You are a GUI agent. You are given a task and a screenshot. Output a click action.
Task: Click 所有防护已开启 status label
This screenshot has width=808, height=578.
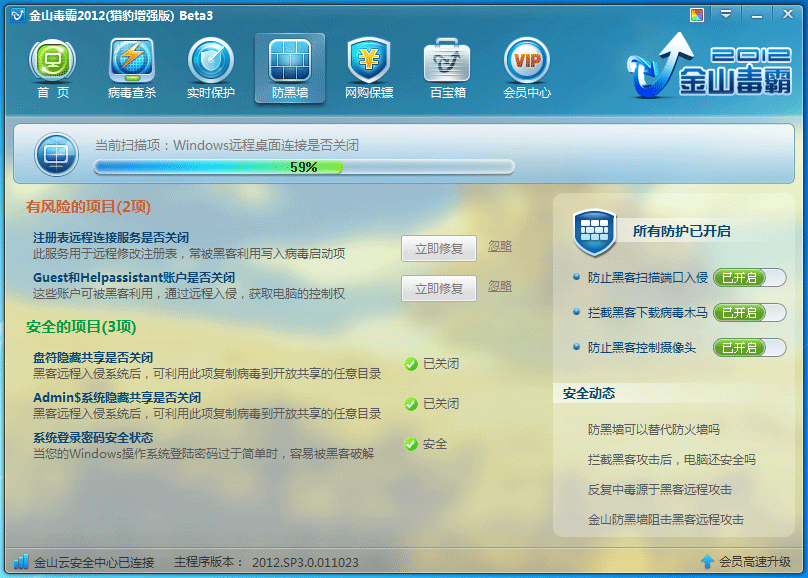click(x=681, y=231)
